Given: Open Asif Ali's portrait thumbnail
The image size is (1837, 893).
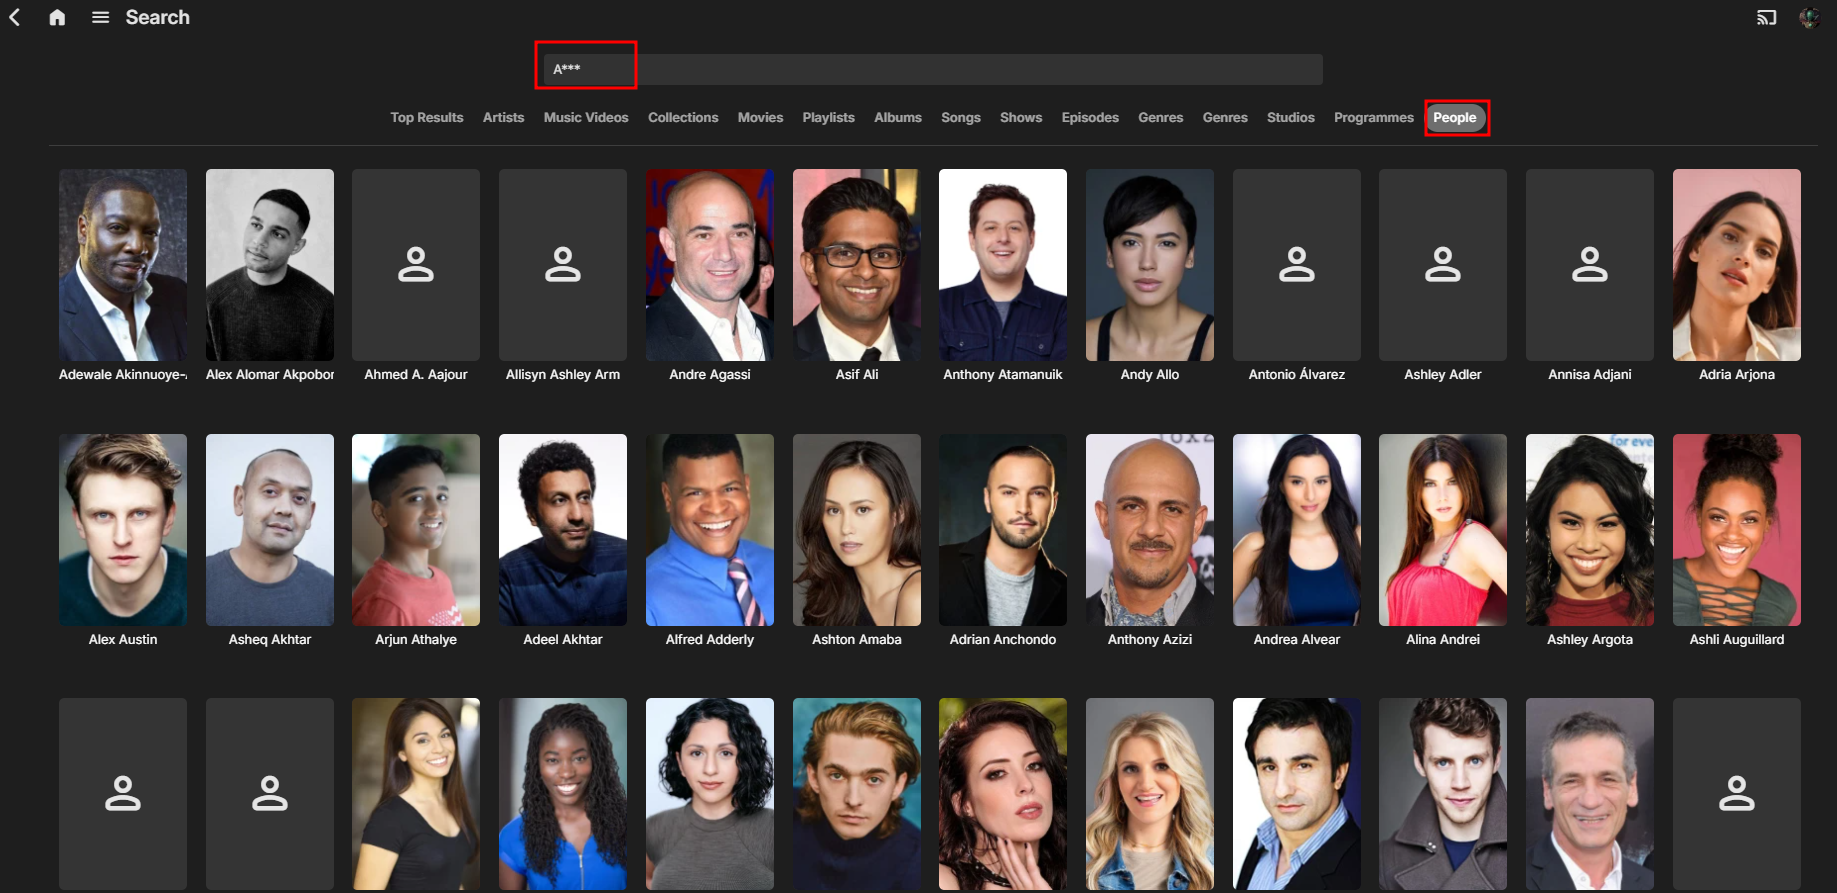Looking at the screenshot, I should 857,265.
